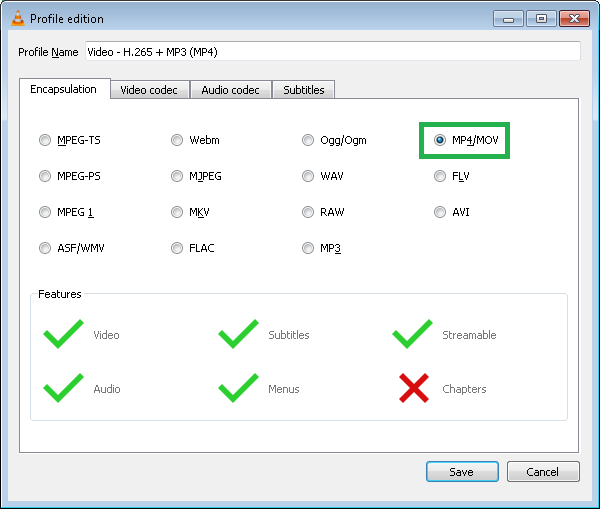The height and width of the screenshot is (509, 600).
Task: Cancel the profile edition dialog
Action: pyautogui.click(x=543, y=472)
